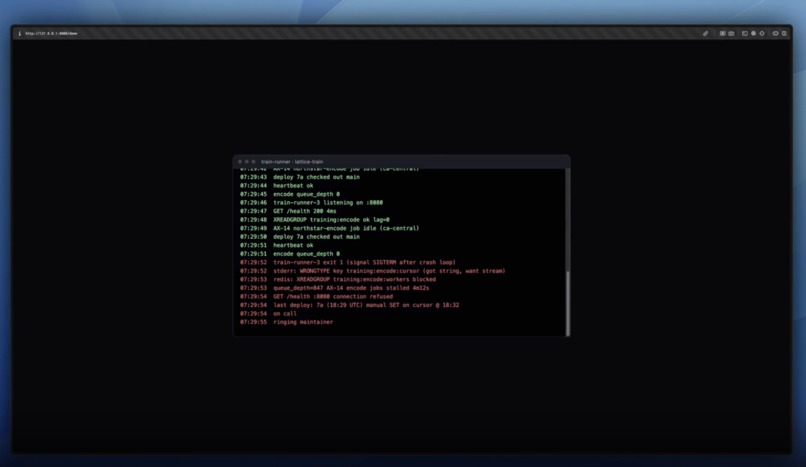Select the 07:29:51 'encode queue_depth 0' line
The width and height of the screenshot is (806, 467).
click(290, 254)
